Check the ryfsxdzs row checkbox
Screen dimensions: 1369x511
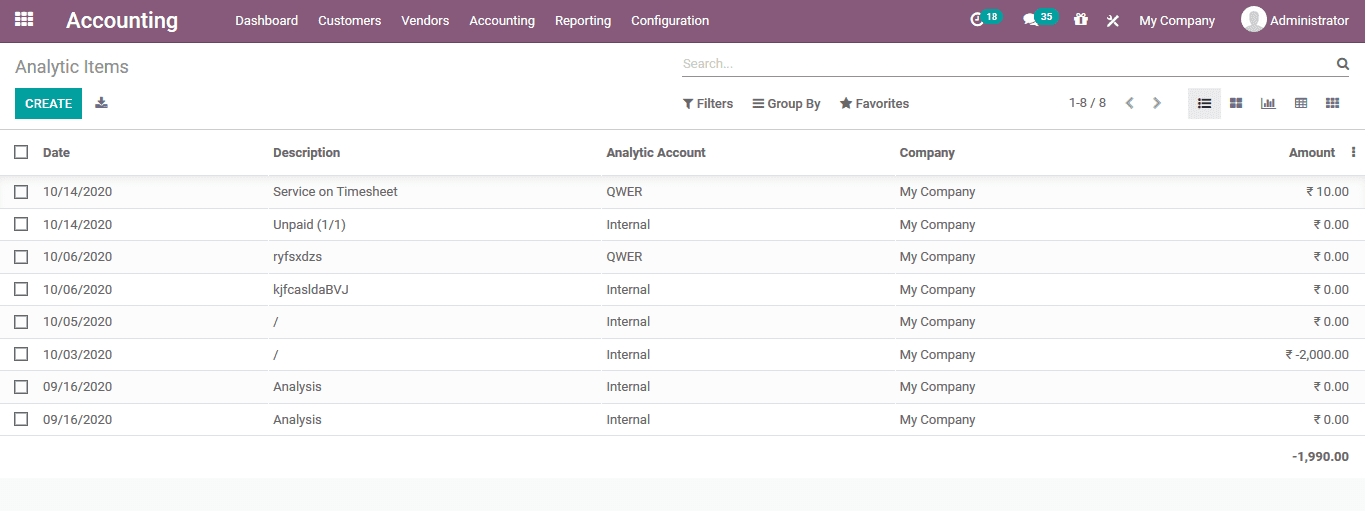tap(21, 257)
